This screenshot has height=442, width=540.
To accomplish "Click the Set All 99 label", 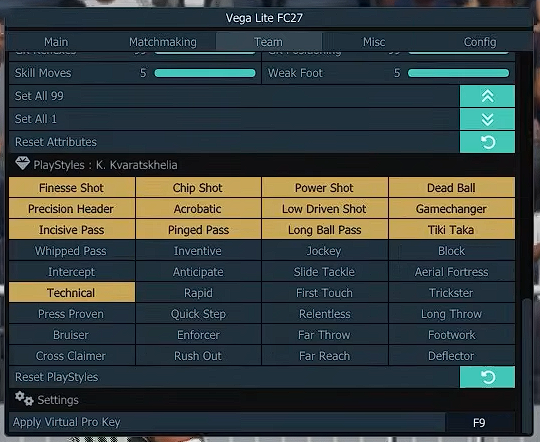I will tap(39, 96).
